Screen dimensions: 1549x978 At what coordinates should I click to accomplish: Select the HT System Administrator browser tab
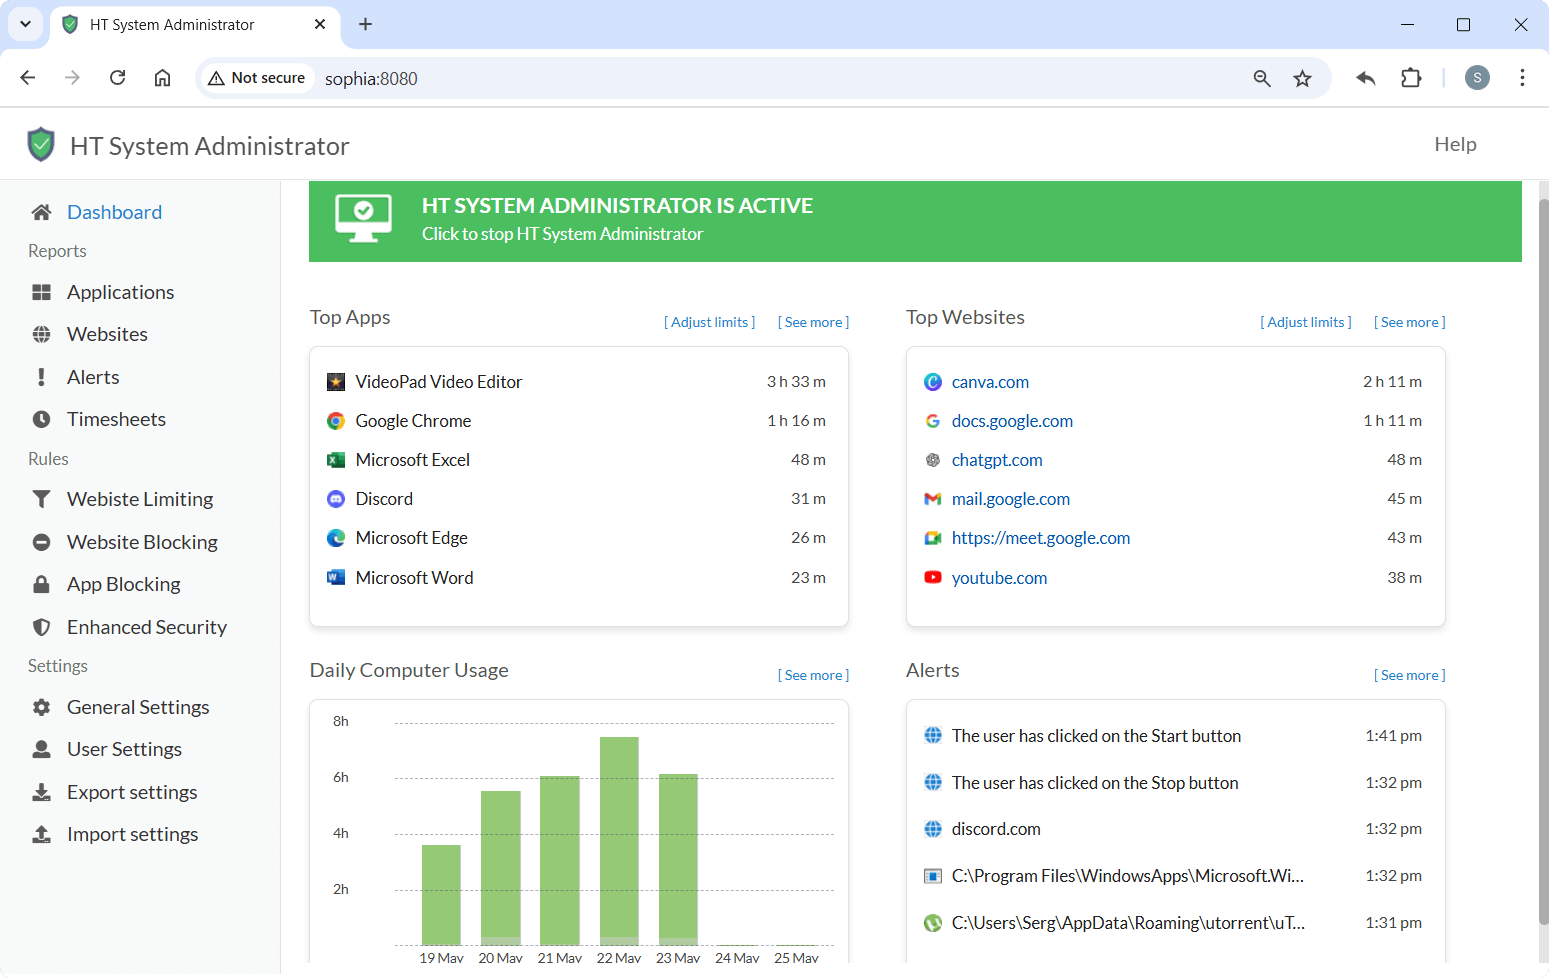[x=195, y=25]
